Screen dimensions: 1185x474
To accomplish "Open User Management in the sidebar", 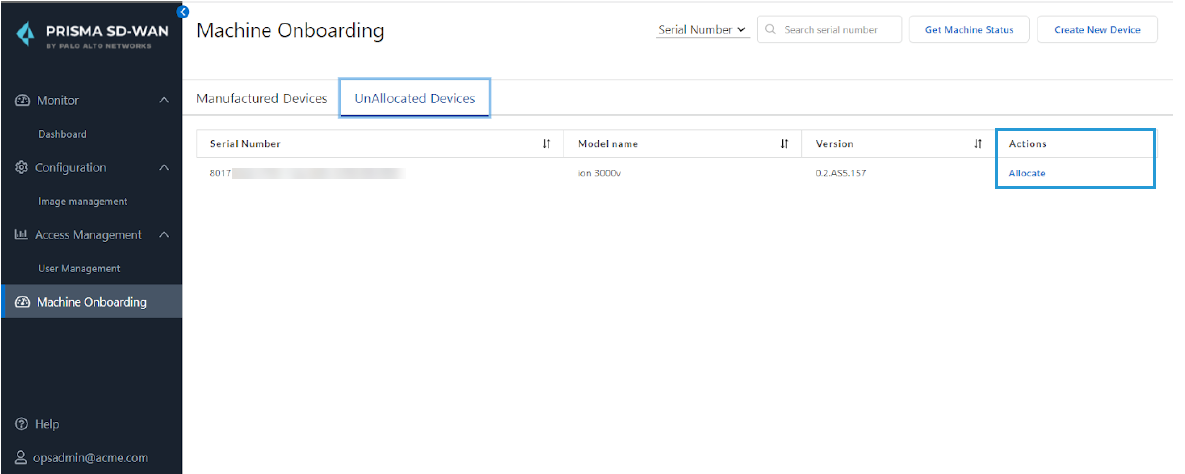I will (x=79, y=268).
